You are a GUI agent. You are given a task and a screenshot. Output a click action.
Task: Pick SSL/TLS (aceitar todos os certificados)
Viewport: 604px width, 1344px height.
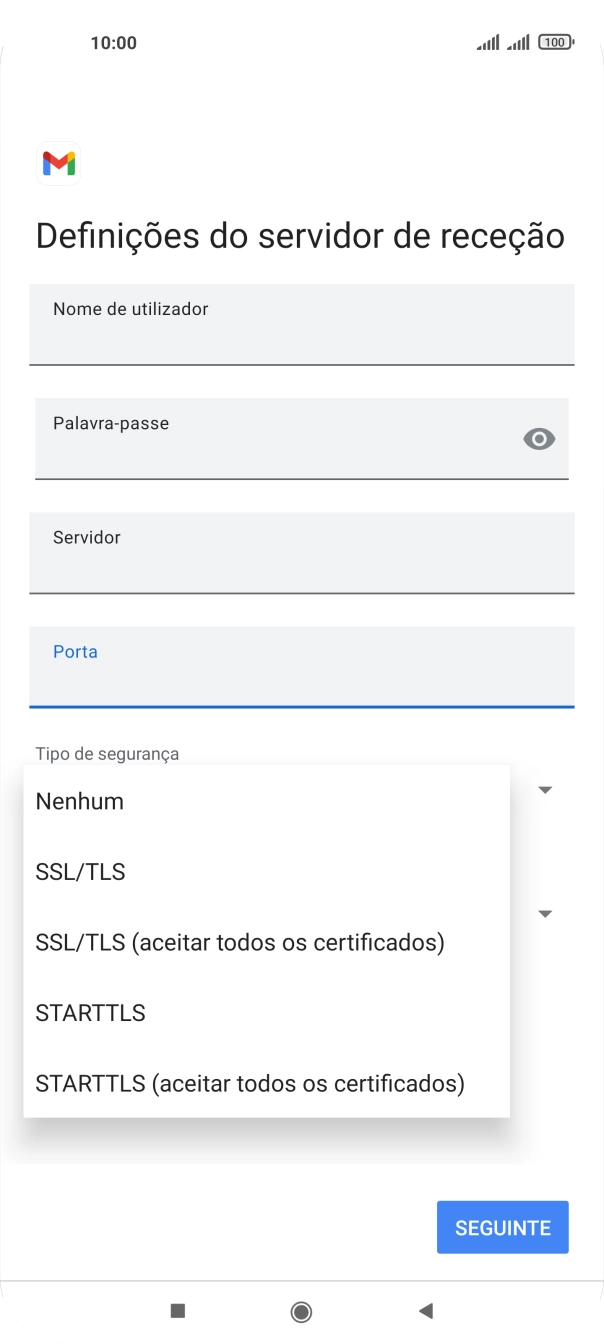[239, 941]
